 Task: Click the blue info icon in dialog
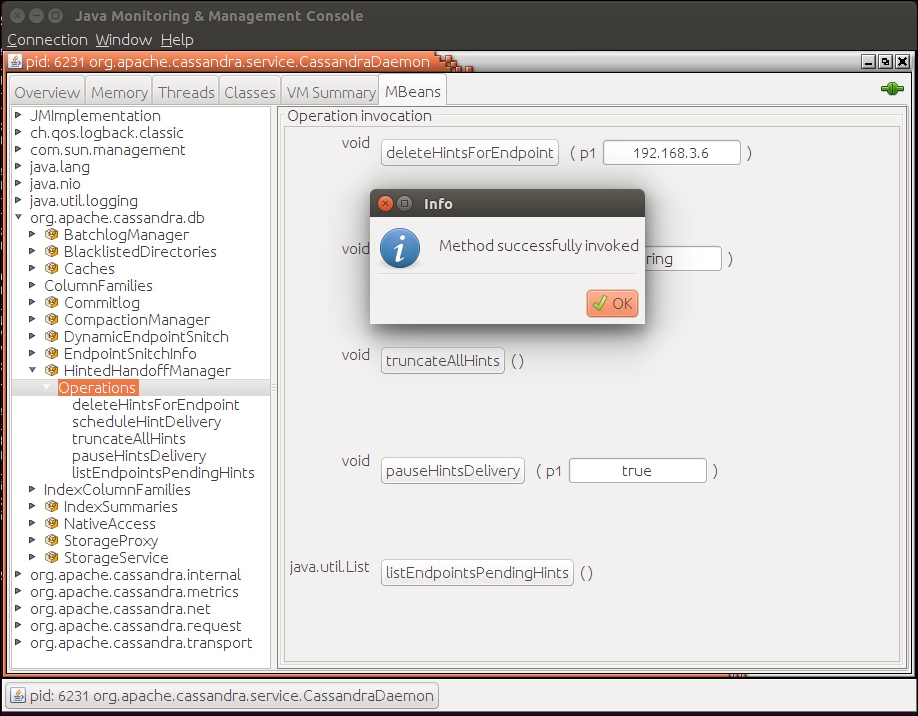(x=400, y=248)
